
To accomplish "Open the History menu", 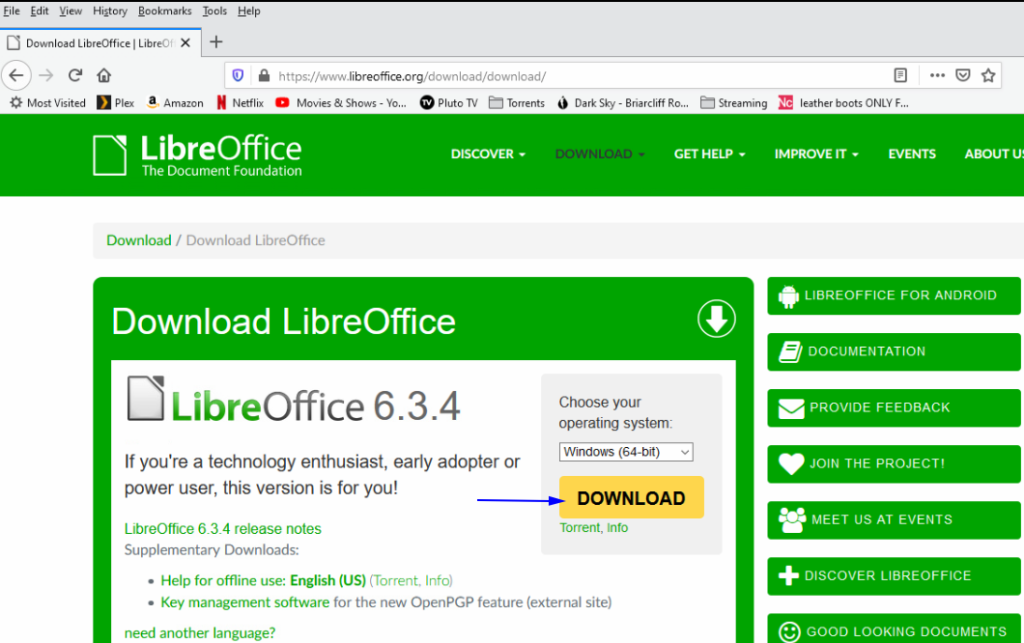I will 110,11.
